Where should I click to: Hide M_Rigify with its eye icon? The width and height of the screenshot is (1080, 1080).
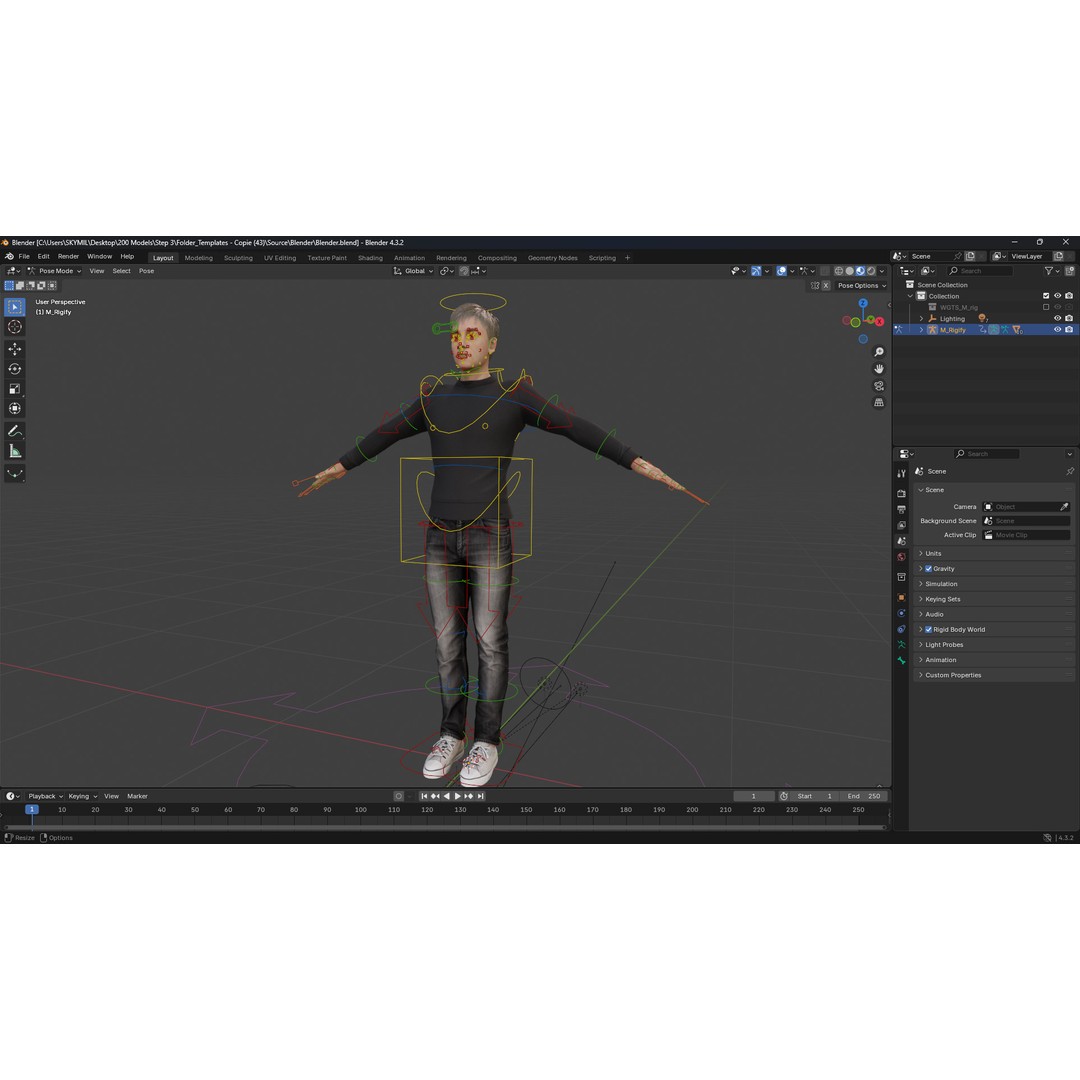click(x=1057, y=329)
